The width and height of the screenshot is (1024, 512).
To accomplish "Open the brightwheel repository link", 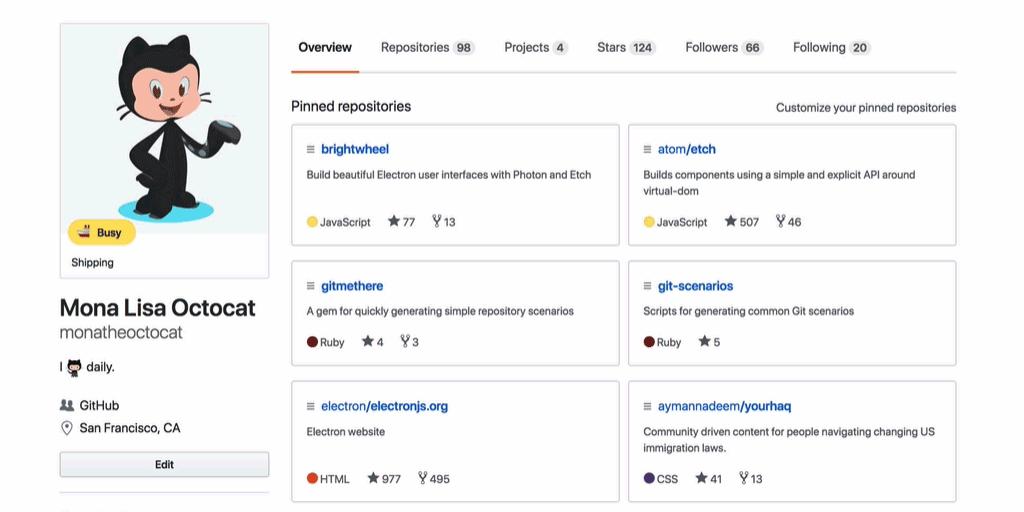I will tap(355, 149).
